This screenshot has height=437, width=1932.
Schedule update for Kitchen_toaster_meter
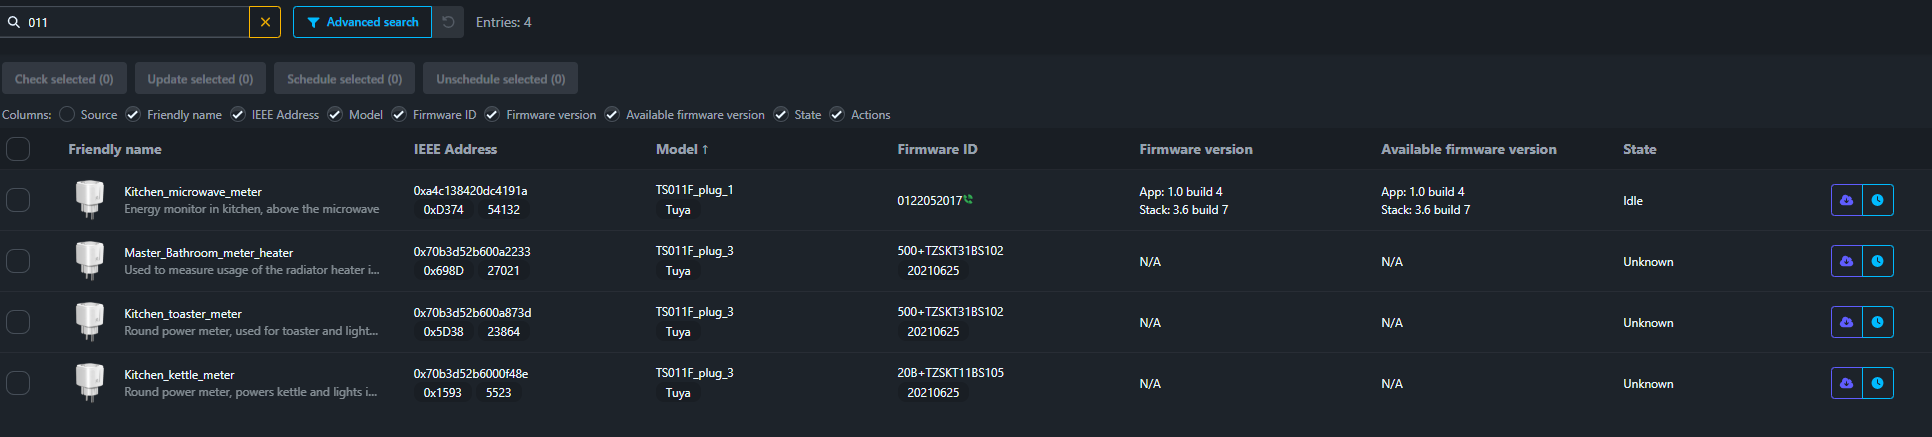(x=1877, y=322)
